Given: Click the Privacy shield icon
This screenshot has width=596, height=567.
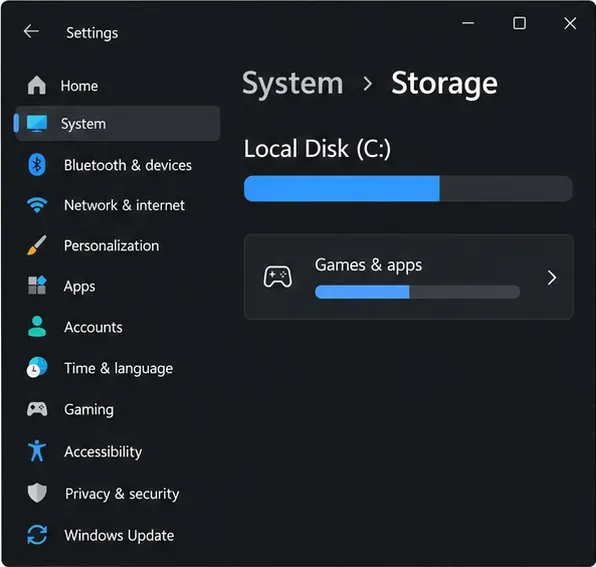Looking at the screenshot, I should pos(37,493).
